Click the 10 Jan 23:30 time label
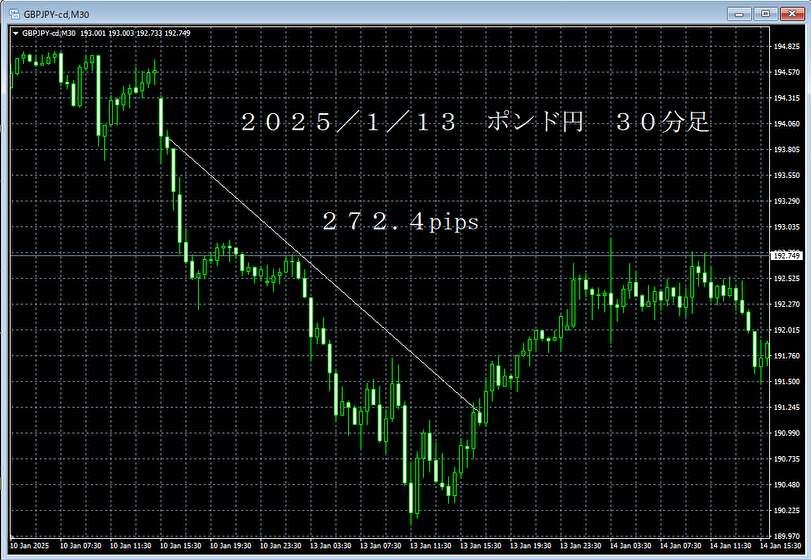This screenshot has width=811, height=560. coord(280,546)
